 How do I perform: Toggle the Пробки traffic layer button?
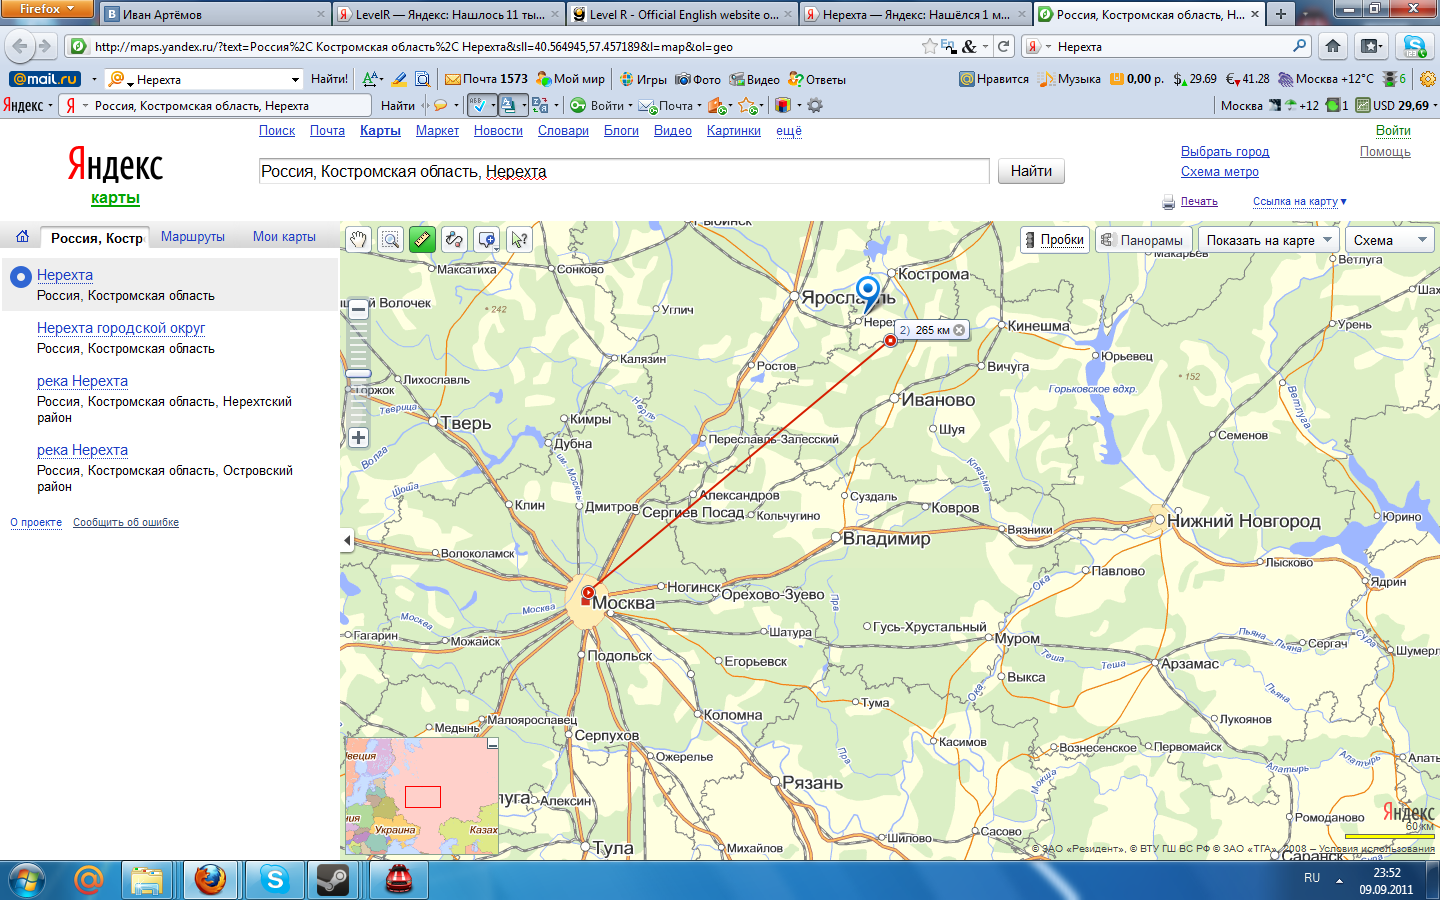[1055, 240]
